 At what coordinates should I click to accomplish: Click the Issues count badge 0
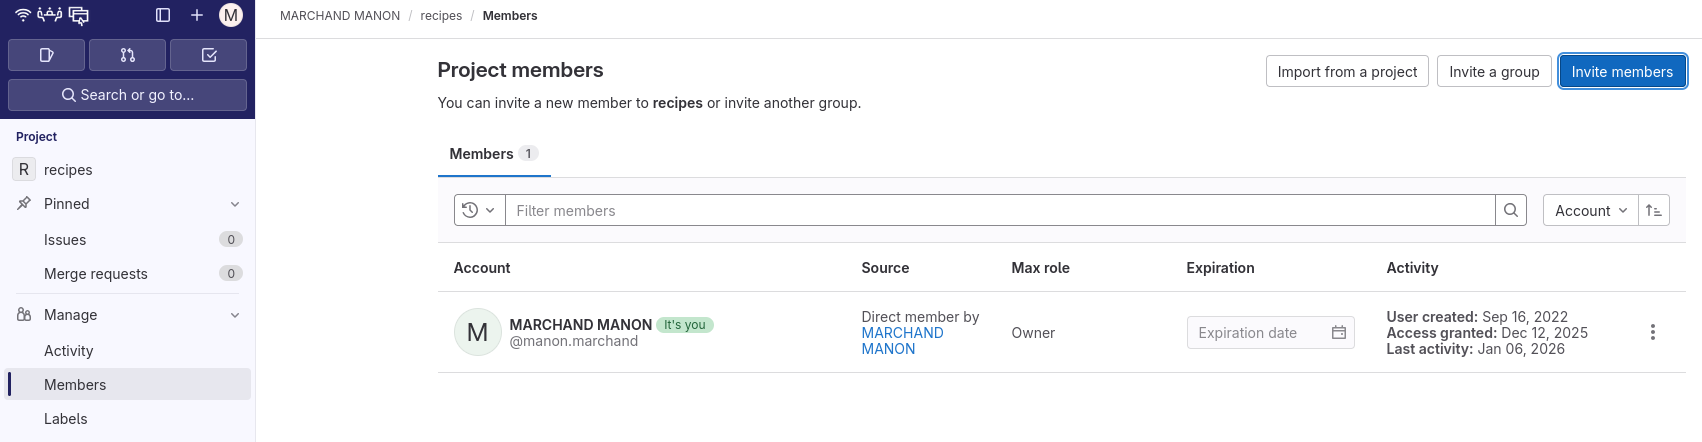231,239
